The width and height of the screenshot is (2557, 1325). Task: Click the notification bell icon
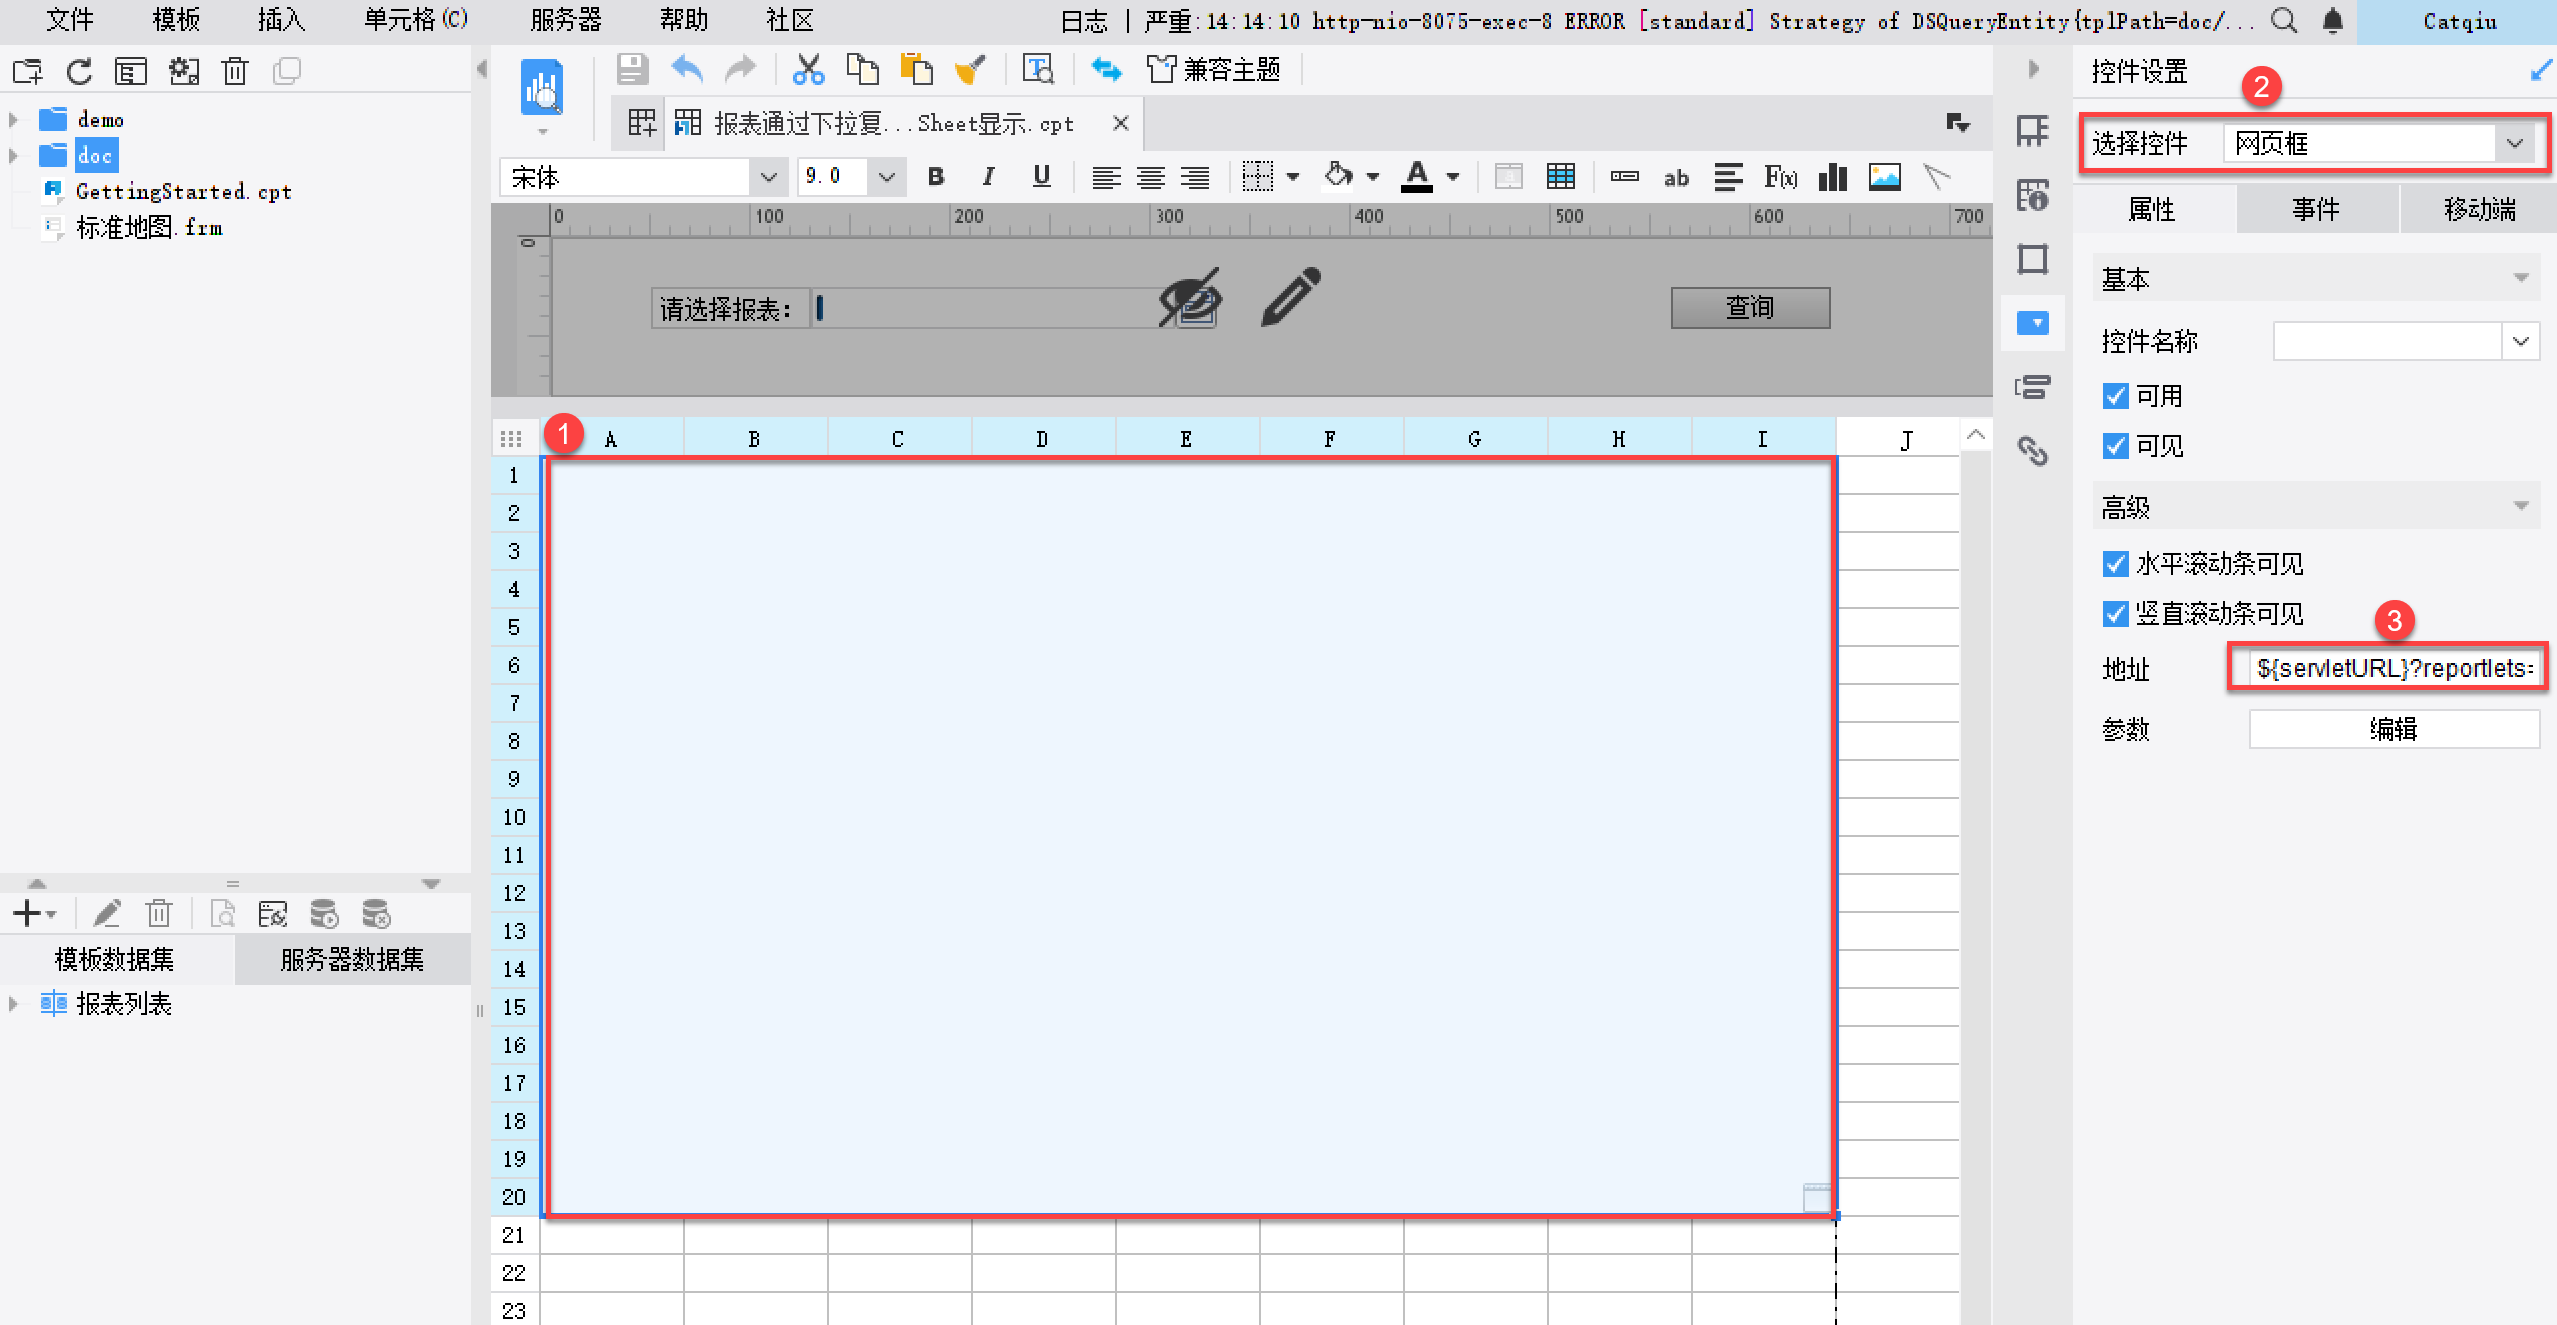click(2332, 20)
